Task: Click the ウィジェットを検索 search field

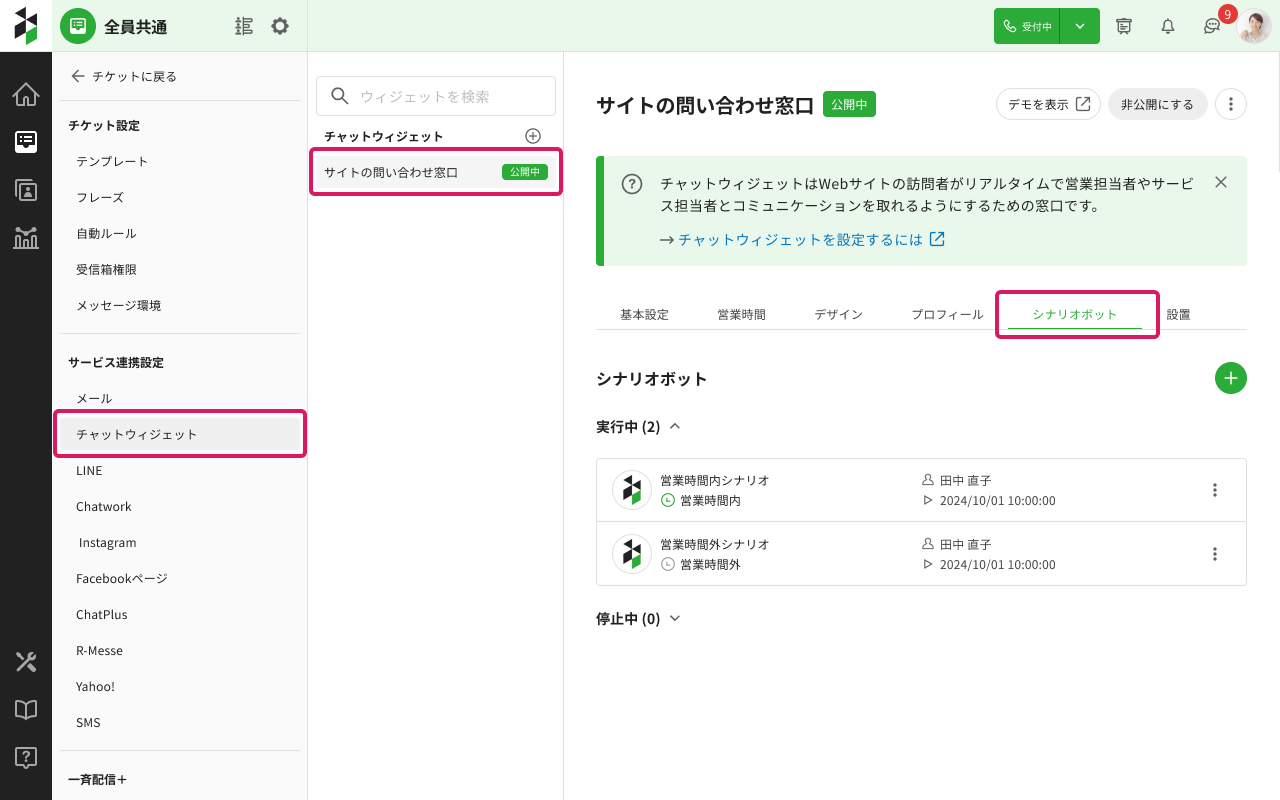Action: [x=436, y=96]
